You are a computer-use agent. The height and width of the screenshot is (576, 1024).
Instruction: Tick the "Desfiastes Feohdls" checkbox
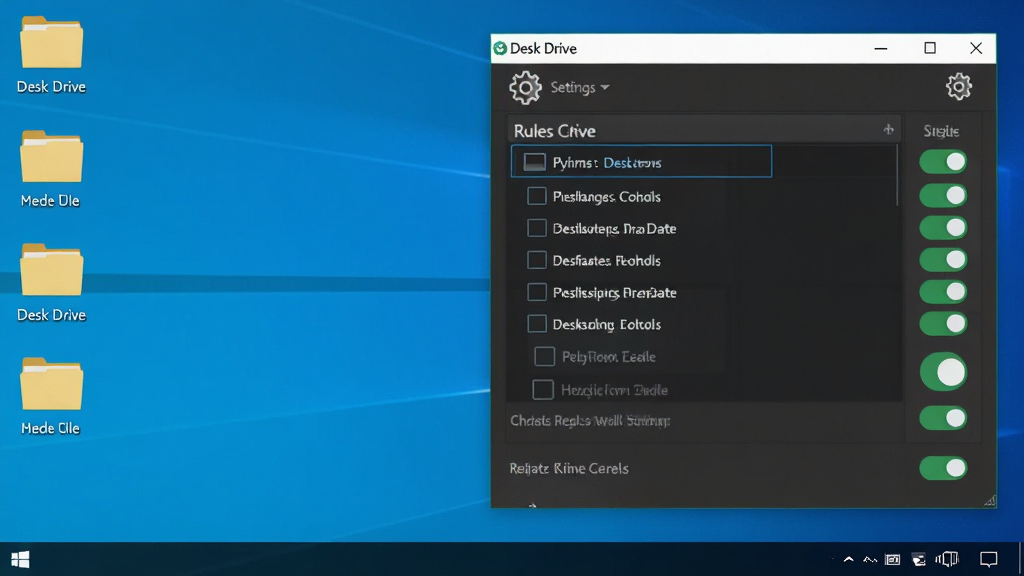tap(537, 260)
